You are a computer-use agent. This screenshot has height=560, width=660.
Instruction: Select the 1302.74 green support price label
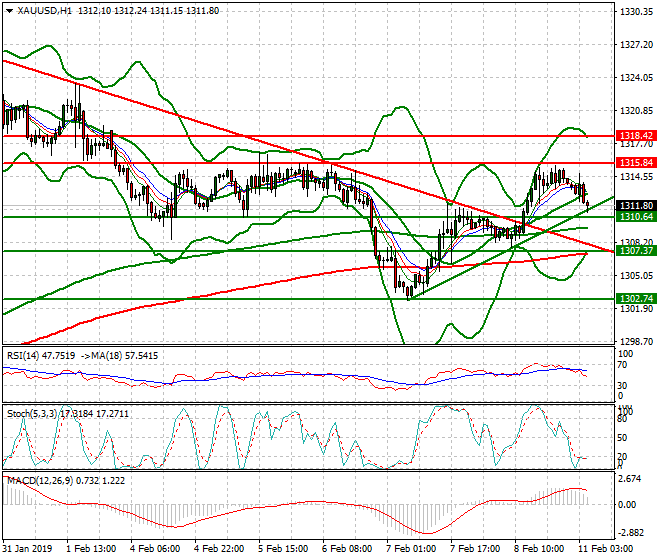pyautogui.click(x=635, y=298)
